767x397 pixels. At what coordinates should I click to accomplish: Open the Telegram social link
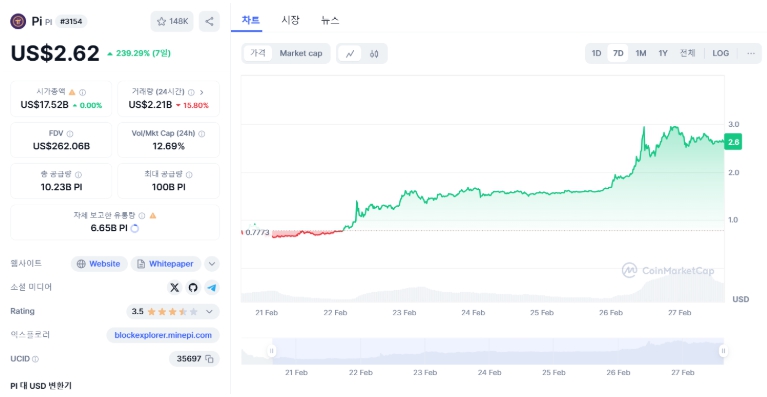pyautogui.click(x=212, y=287)
